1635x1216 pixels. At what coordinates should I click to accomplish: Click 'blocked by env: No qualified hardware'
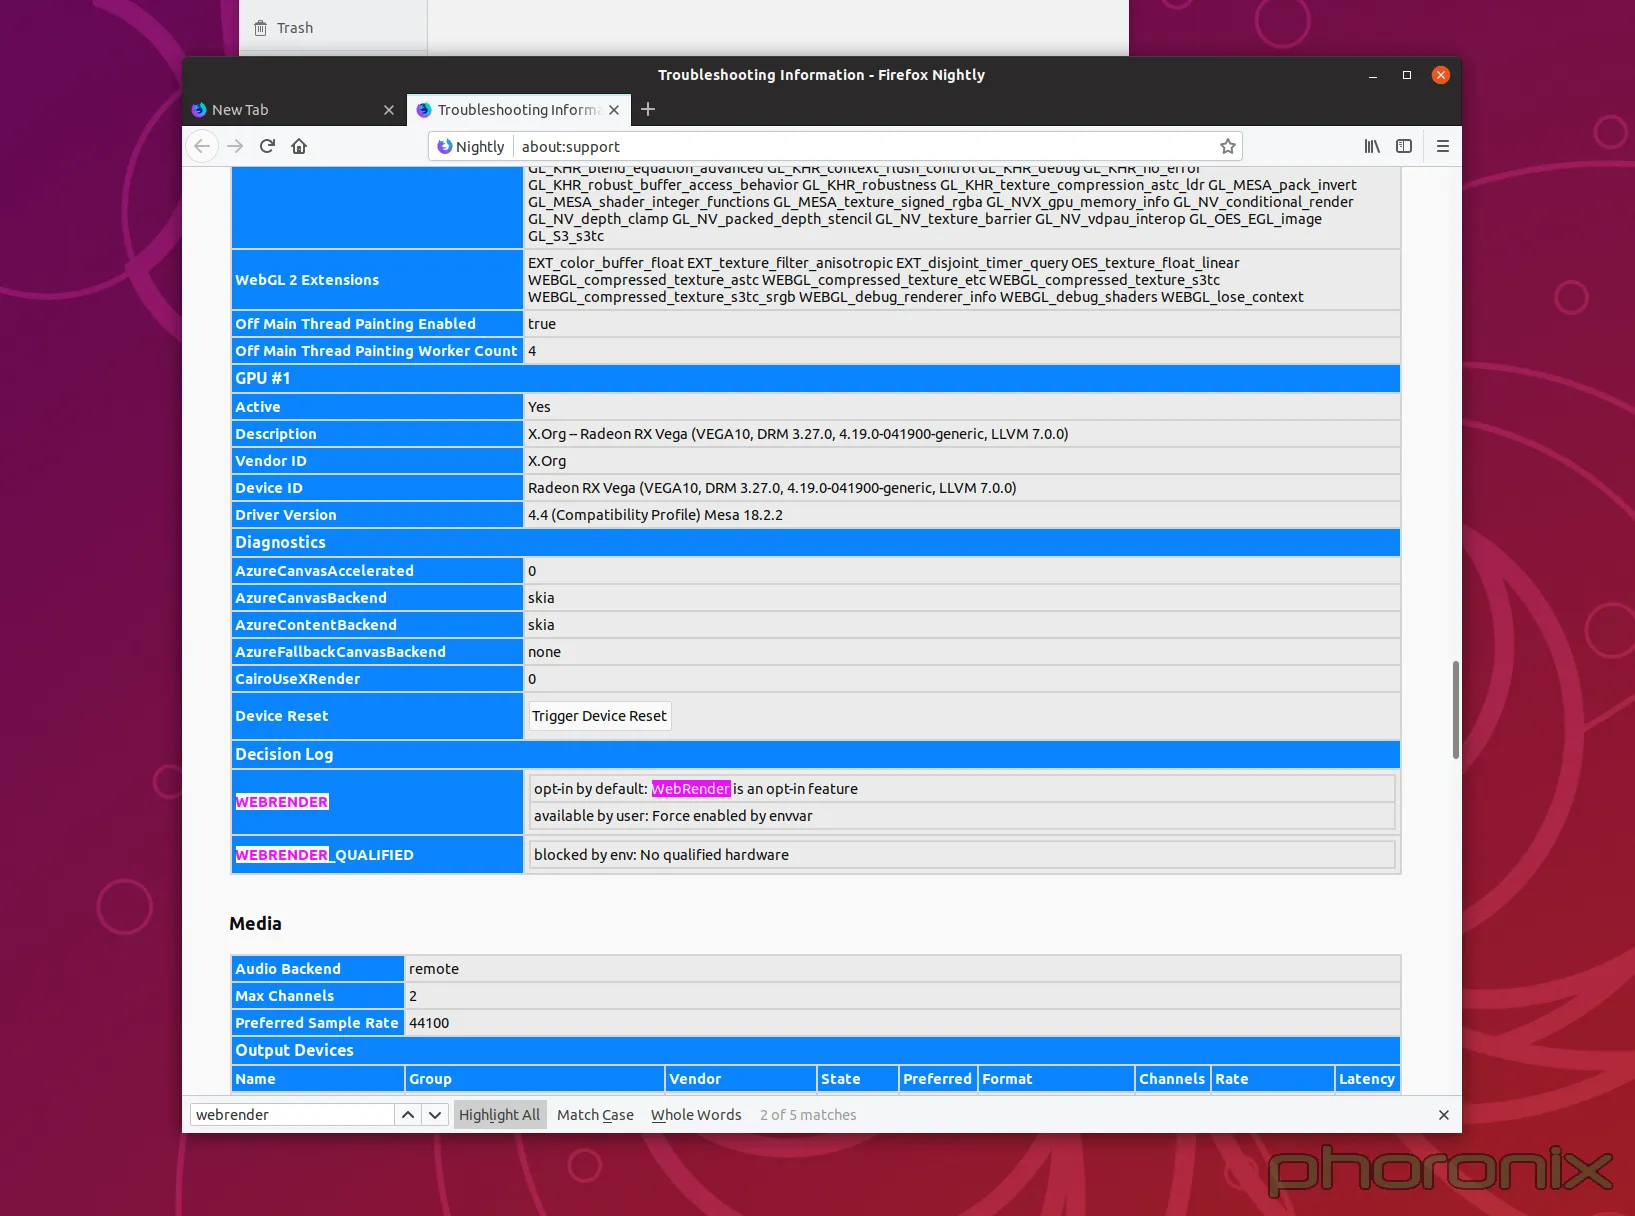click(661, 855)
